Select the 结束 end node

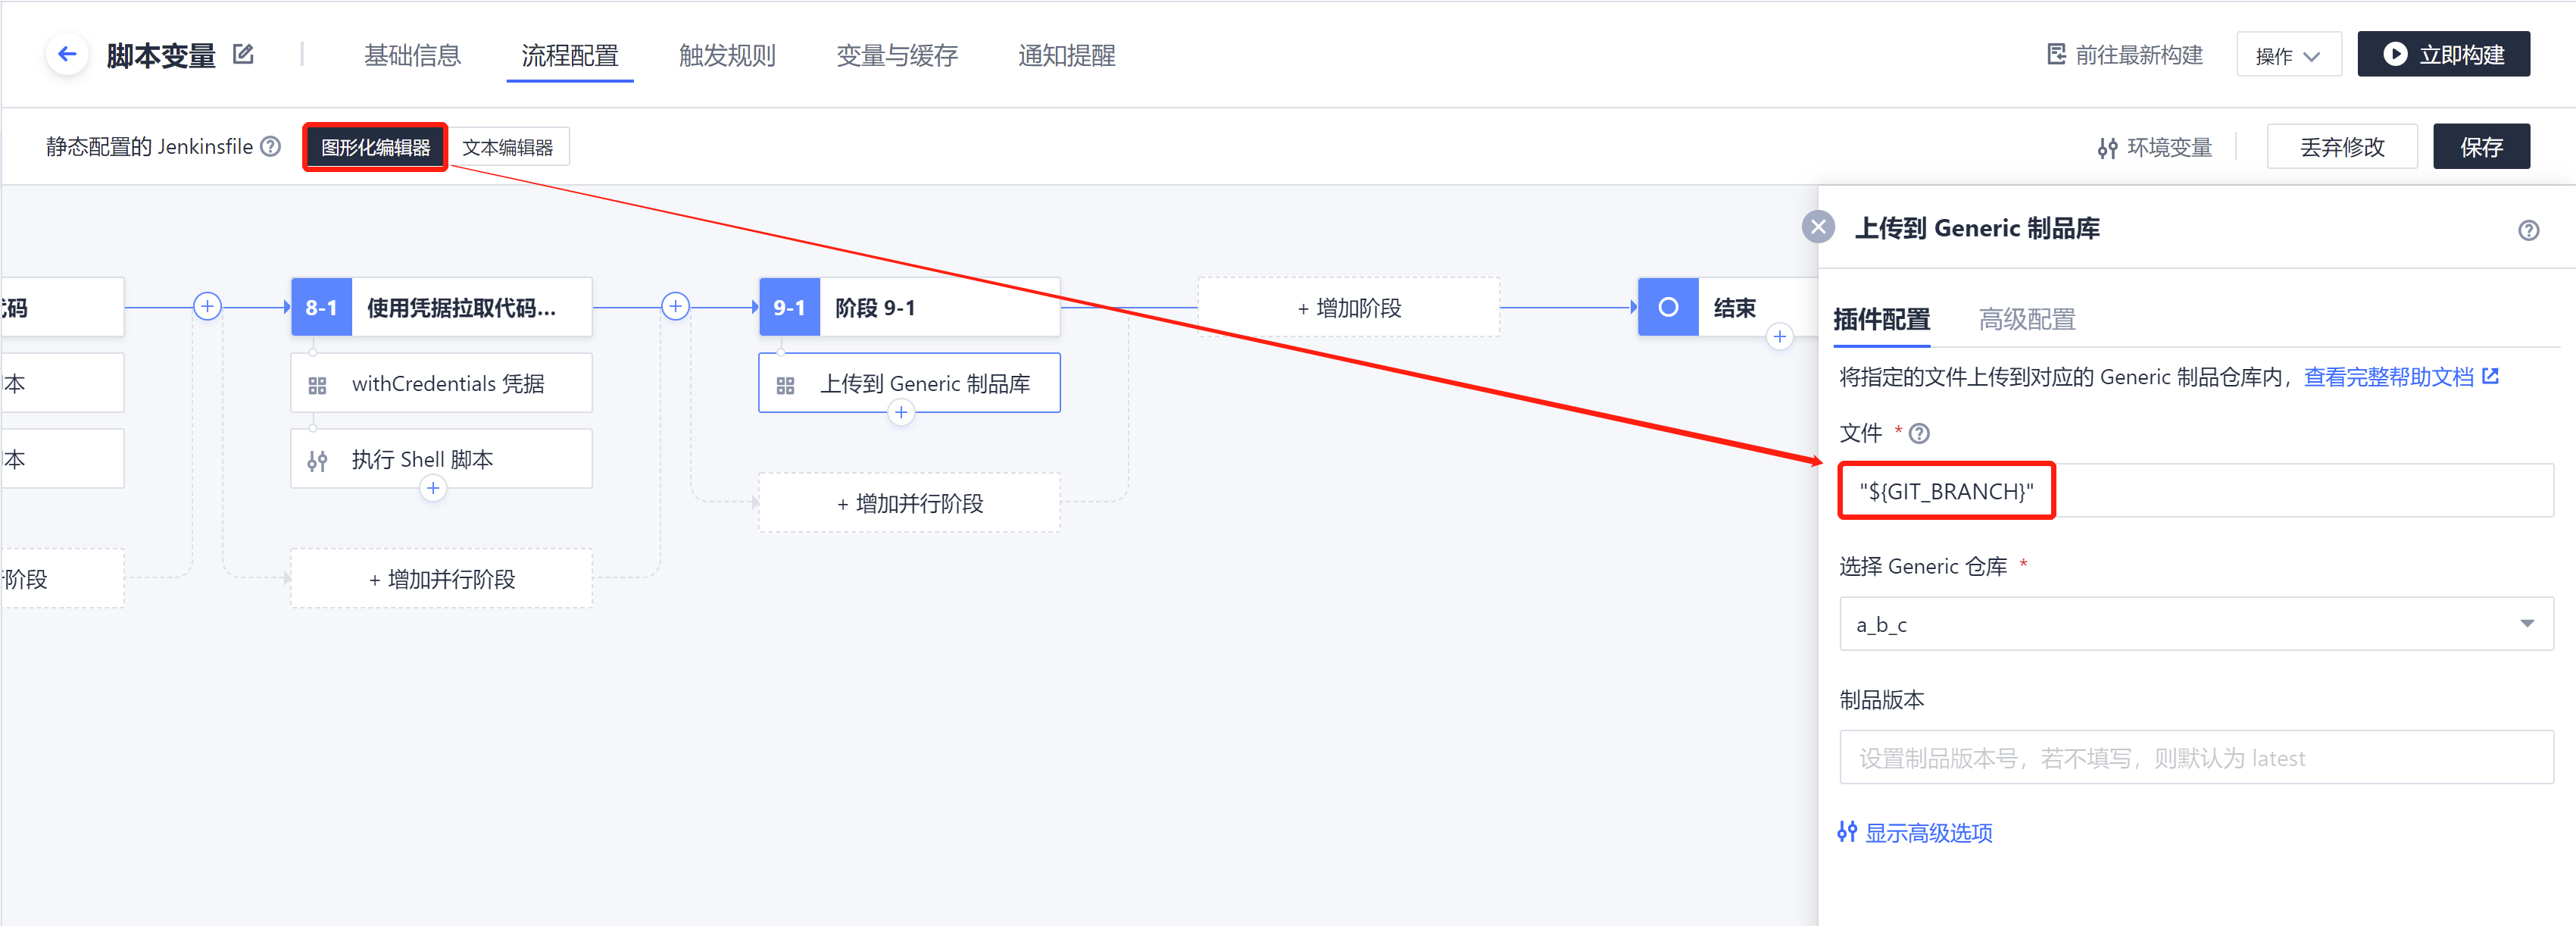[1728, 307]
